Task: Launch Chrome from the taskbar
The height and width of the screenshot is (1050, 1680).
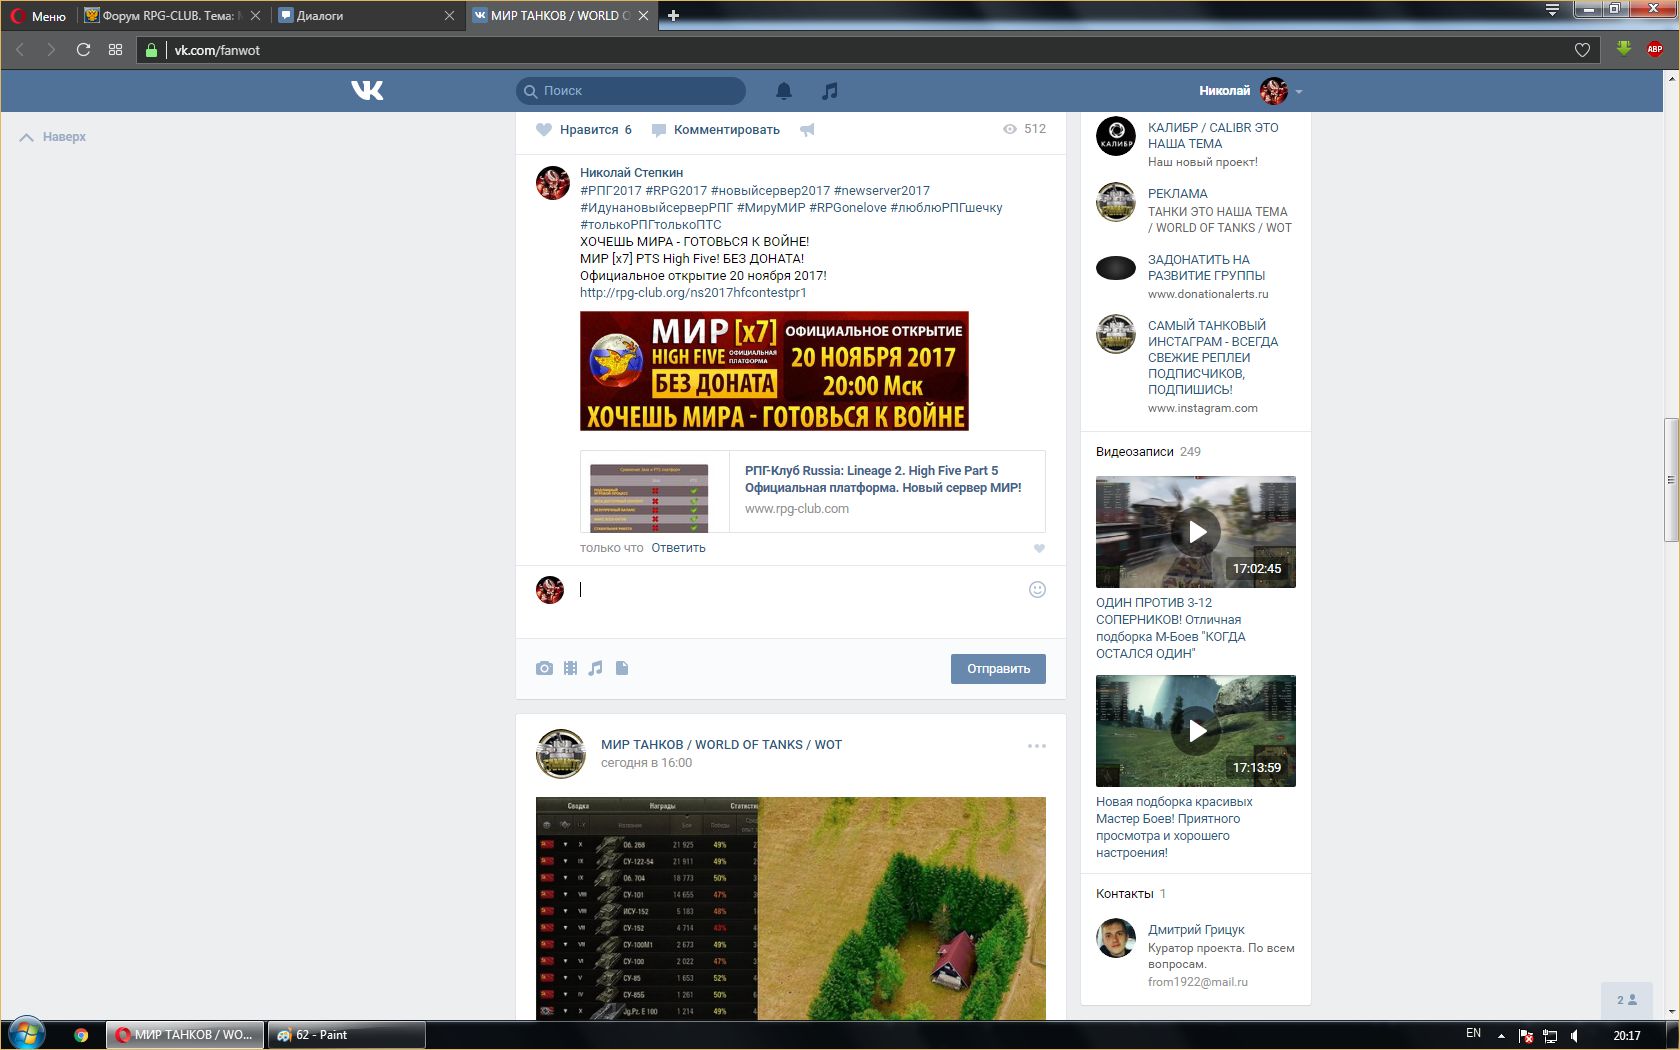Action: pos(81,1035)
